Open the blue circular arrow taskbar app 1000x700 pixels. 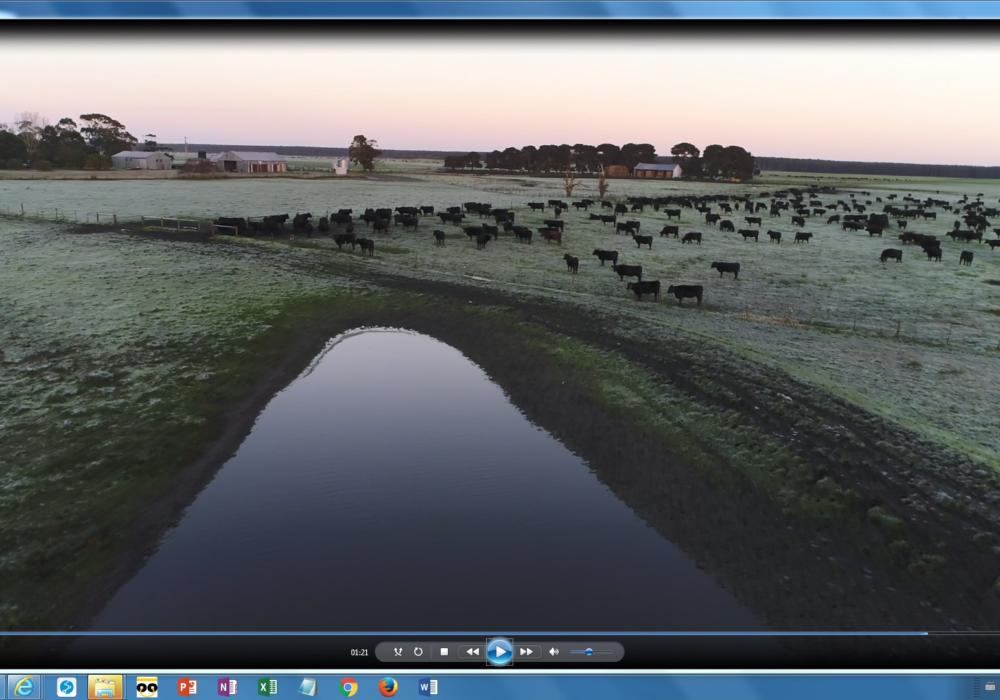(66, 687)
